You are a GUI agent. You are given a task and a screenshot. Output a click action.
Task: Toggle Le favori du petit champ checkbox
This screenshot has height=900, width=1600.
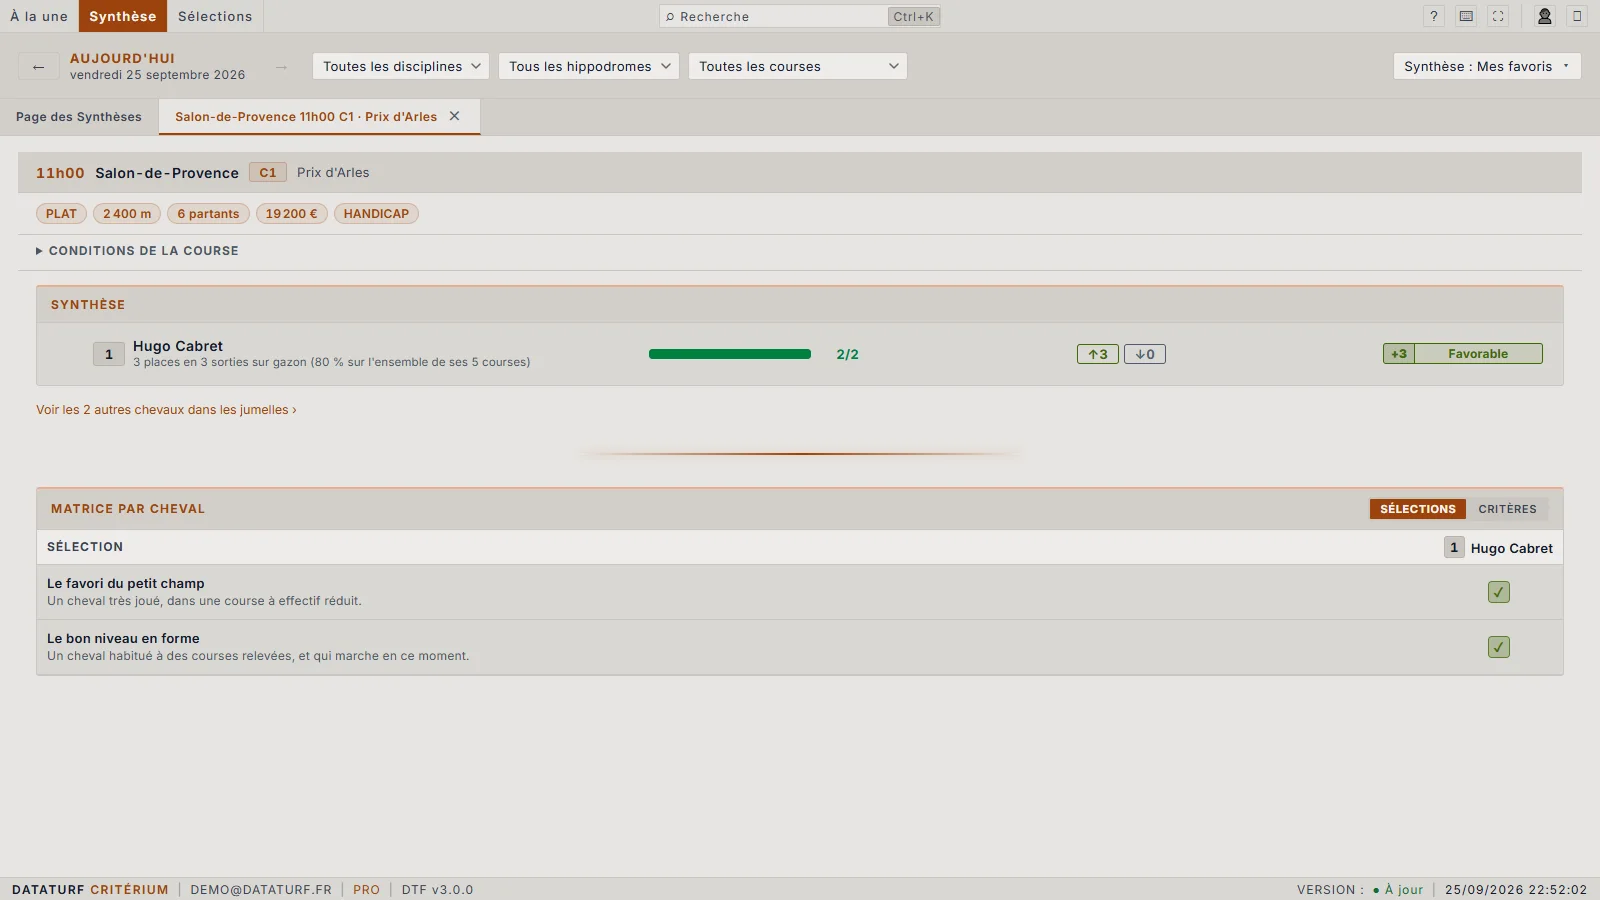coord(1498,592)
